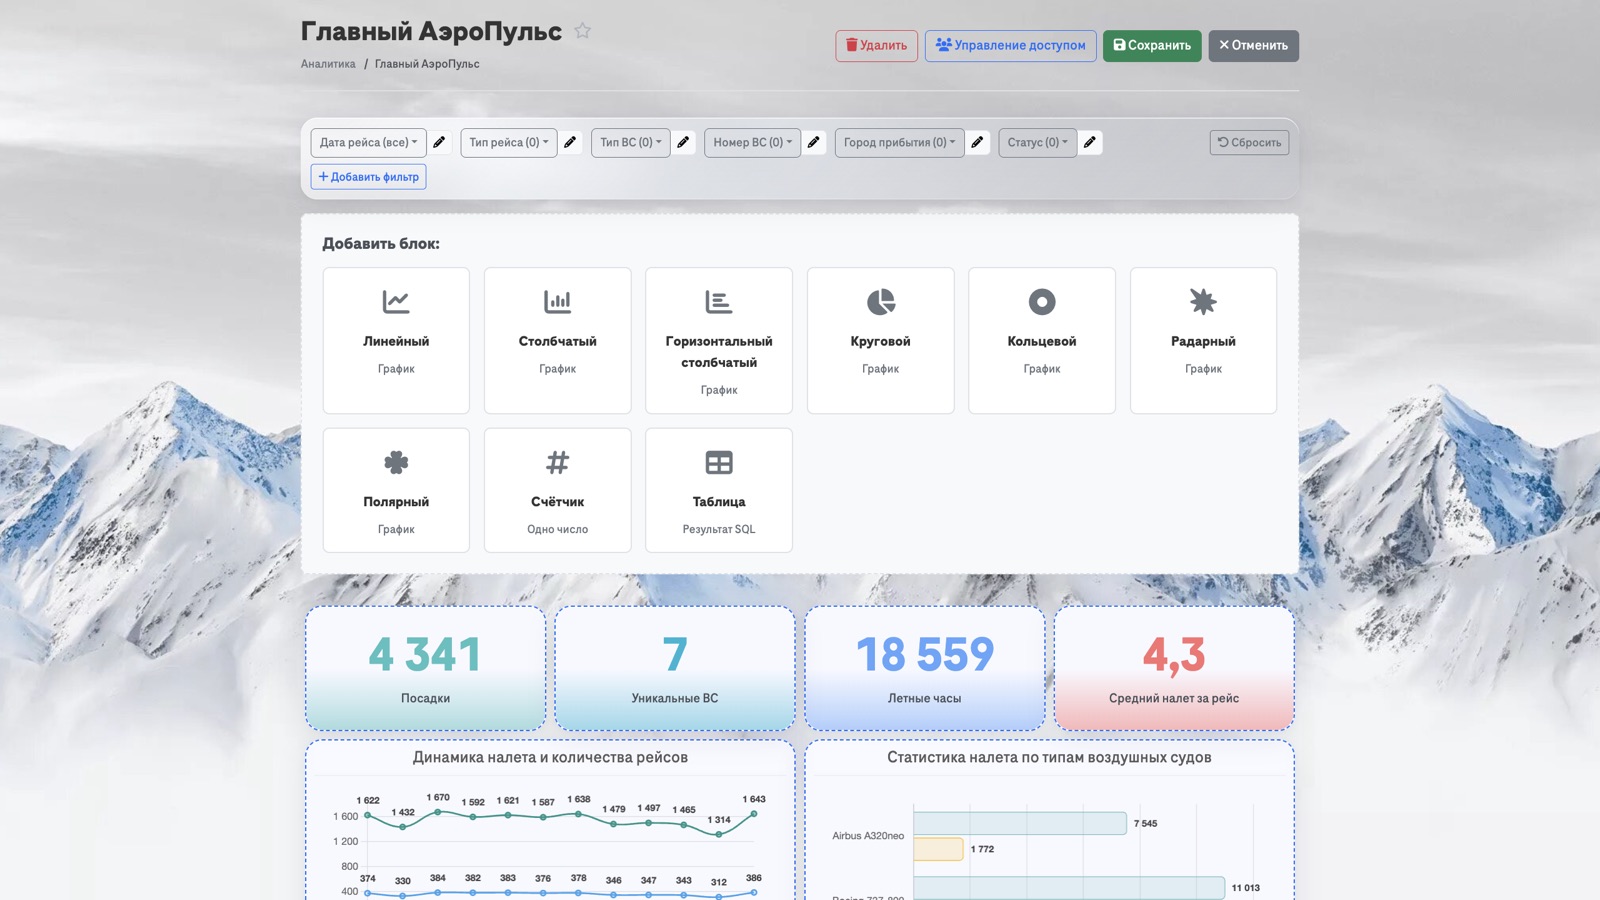Add a Полярный chart block
Viewport: 1600px width, 900px height.
point(396,490)
